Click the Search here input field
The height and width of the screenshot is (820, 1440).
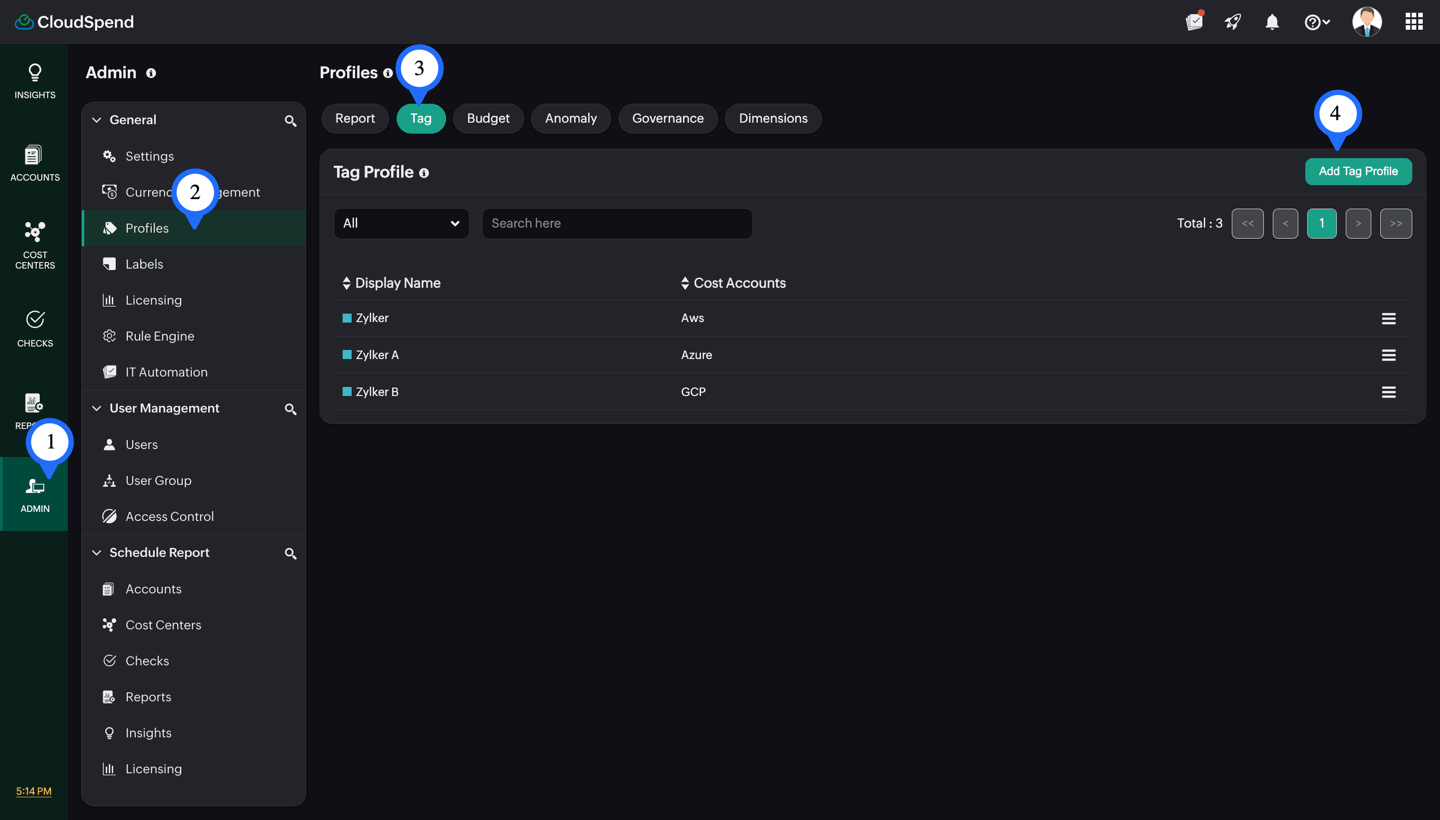[617, 223]
